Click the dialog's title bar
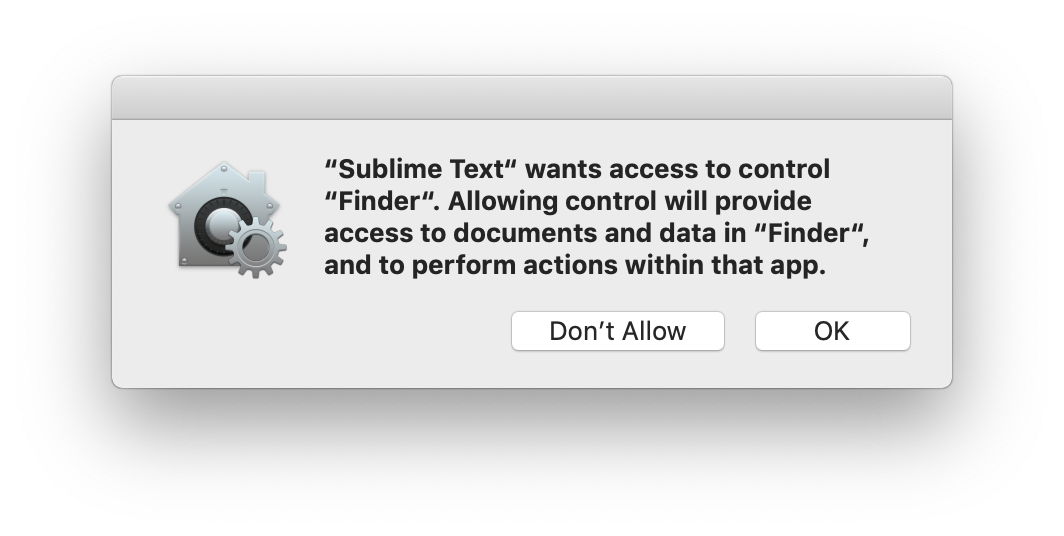The image size is (1064, 536). pyautogui.click(x=531, y=98)
